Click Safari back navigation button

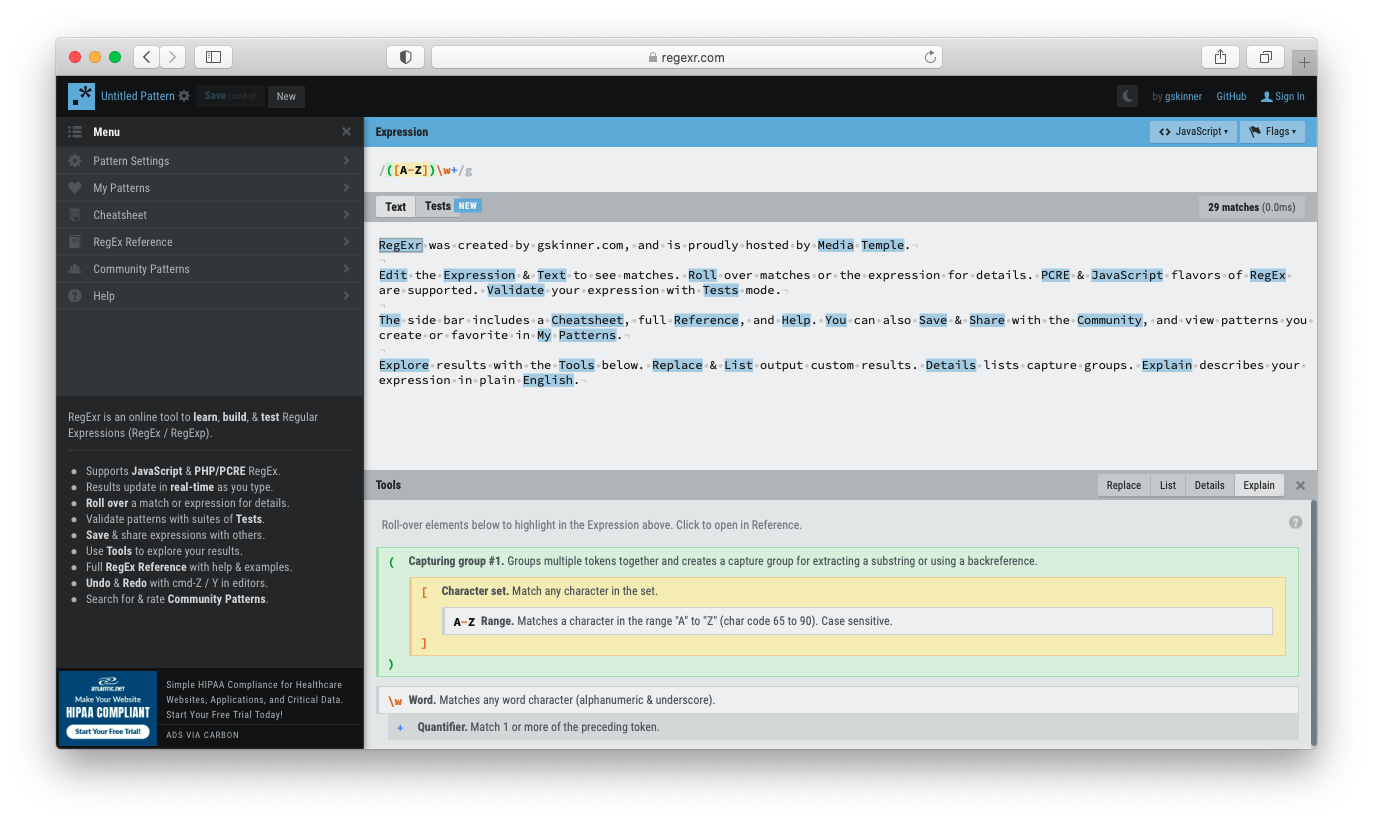[147, 57]
